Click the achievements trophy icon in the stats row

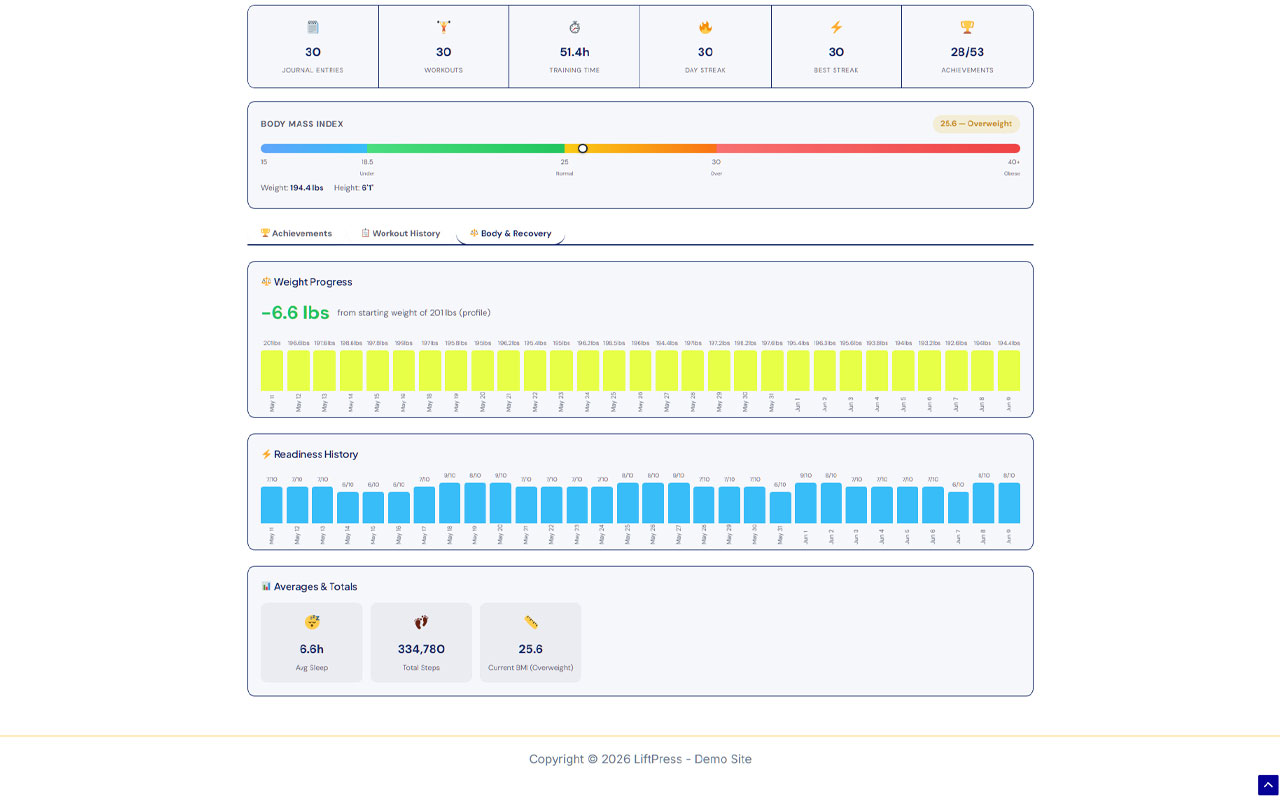click(x=967, y=27)
